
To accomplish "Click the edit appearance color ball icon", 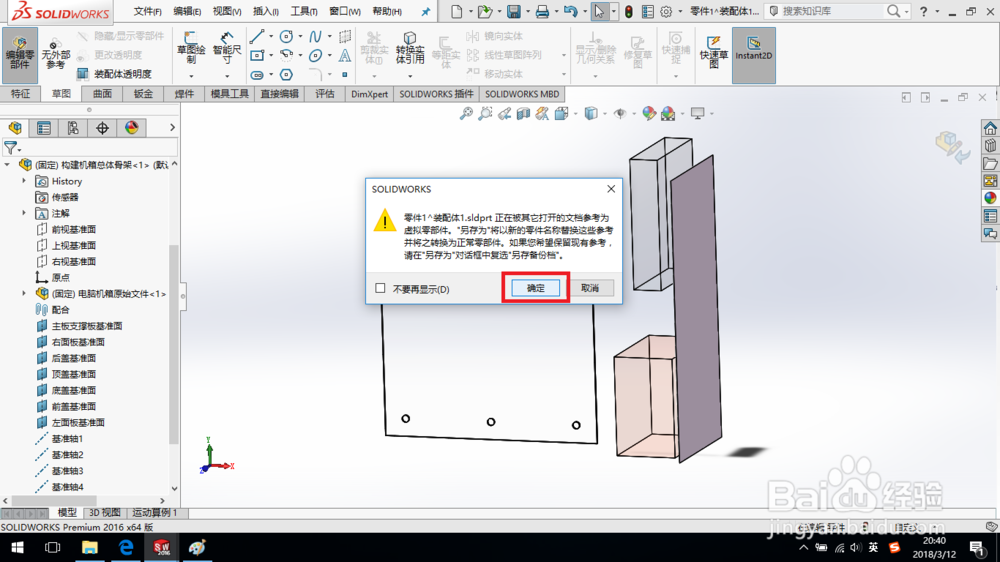I will pos(649,114).
